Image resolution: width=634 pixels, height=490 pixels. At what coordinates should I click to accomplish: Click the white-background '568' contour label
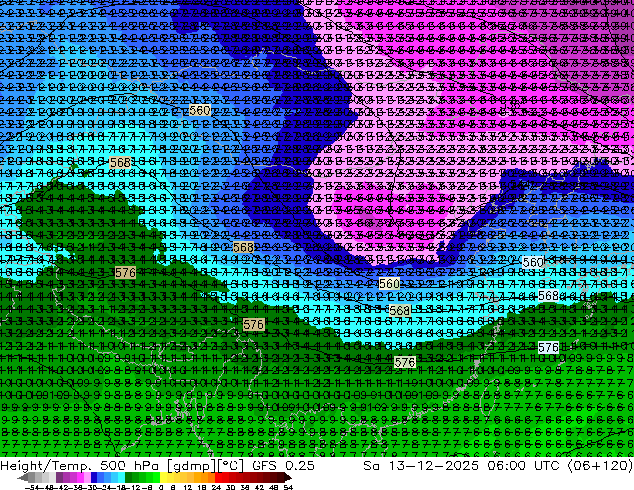pos(548,296)
